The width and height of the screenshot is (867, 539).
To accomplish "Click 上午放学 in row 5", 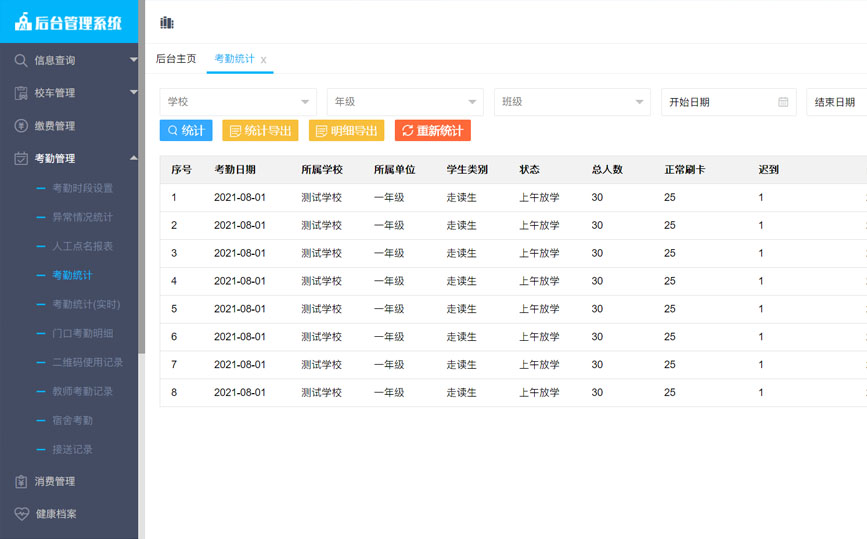I will tap(539, 309).
